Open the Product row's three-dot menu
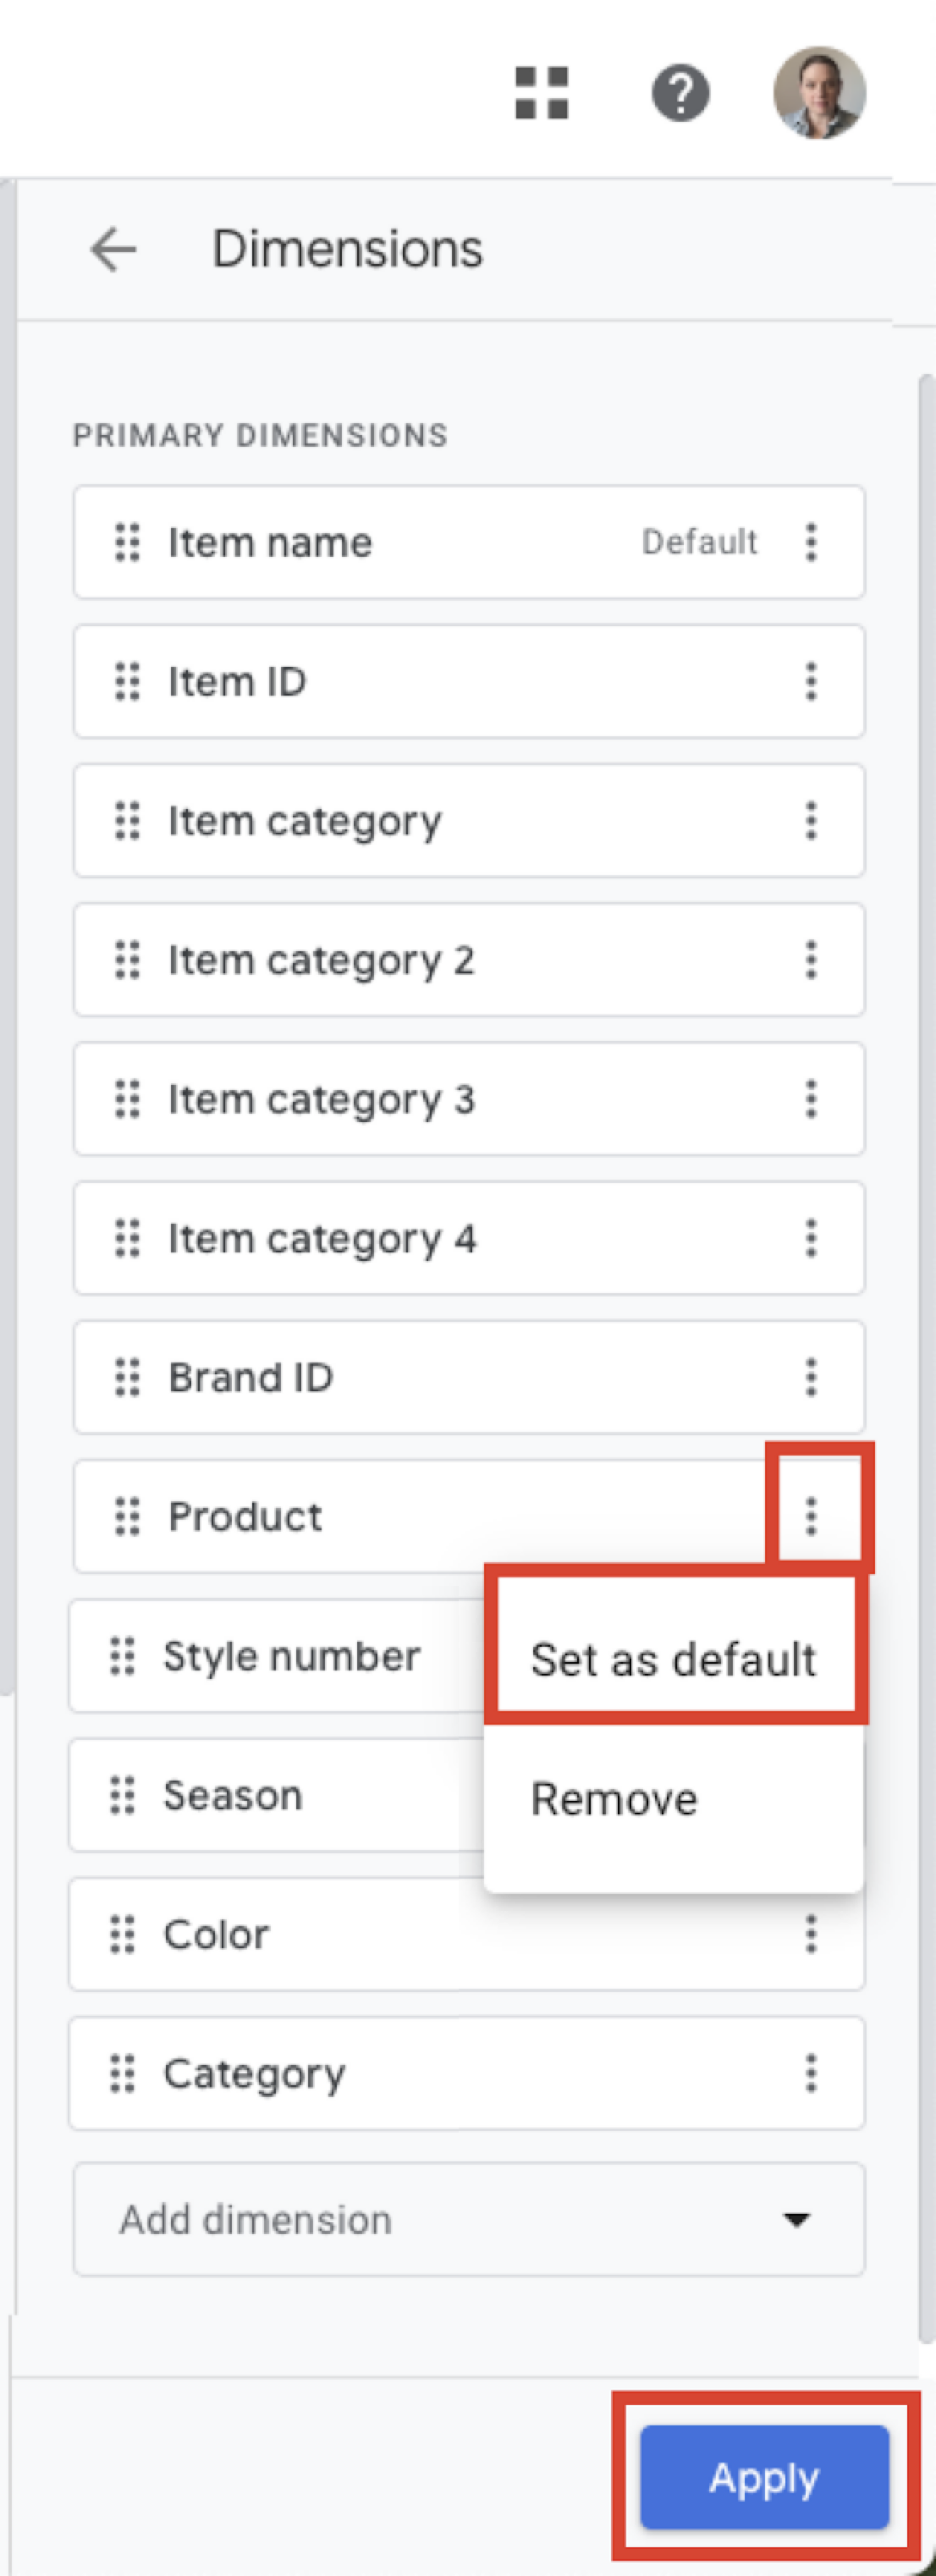This screenshot has width=936, height=2576. (x=811, y=1516)
